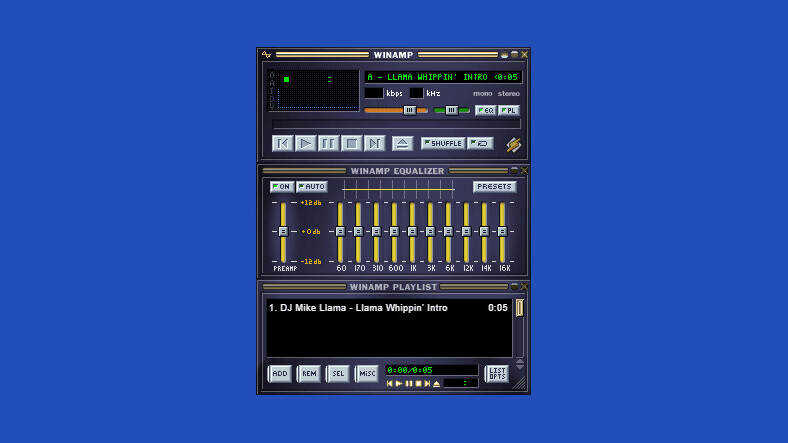This screenshot has height=443, width=788.
Task: Skip to next track button
Action: point(374,143)
